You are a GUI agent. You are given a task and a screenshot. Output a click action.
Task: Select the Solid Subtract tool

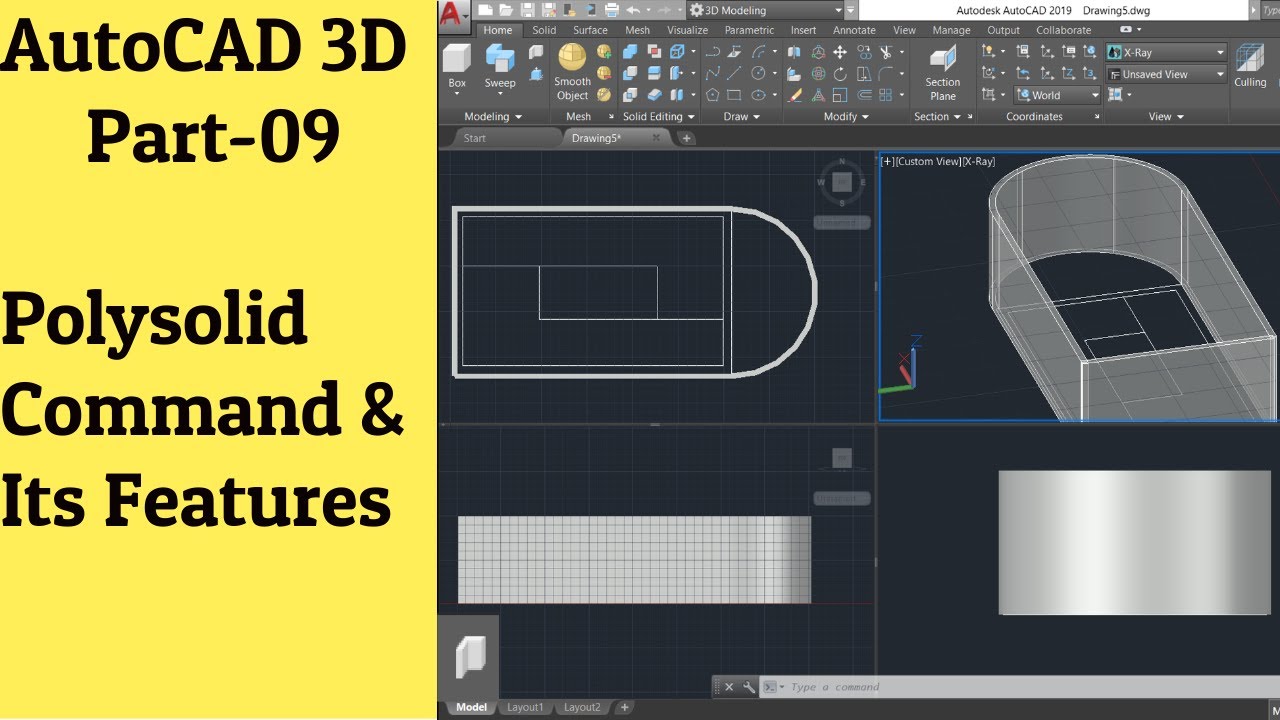point(630,73)
